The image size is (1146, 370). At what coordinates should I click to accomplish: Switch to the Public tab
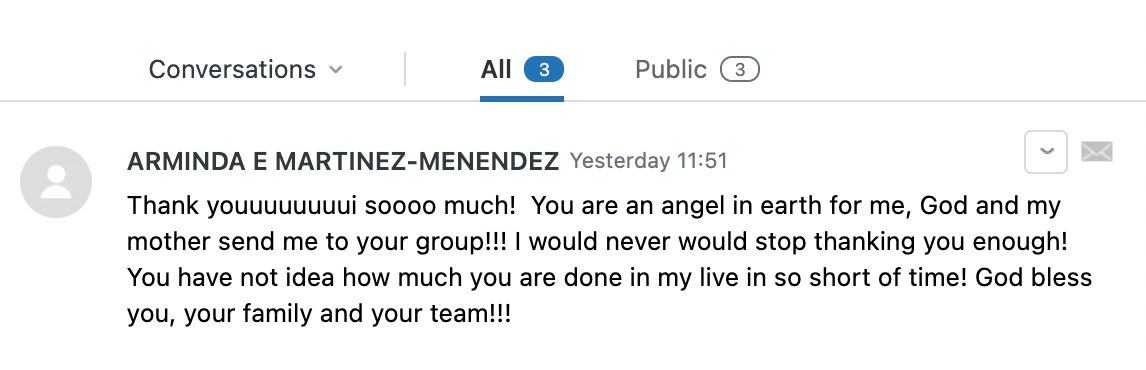[x=697, y=69]
